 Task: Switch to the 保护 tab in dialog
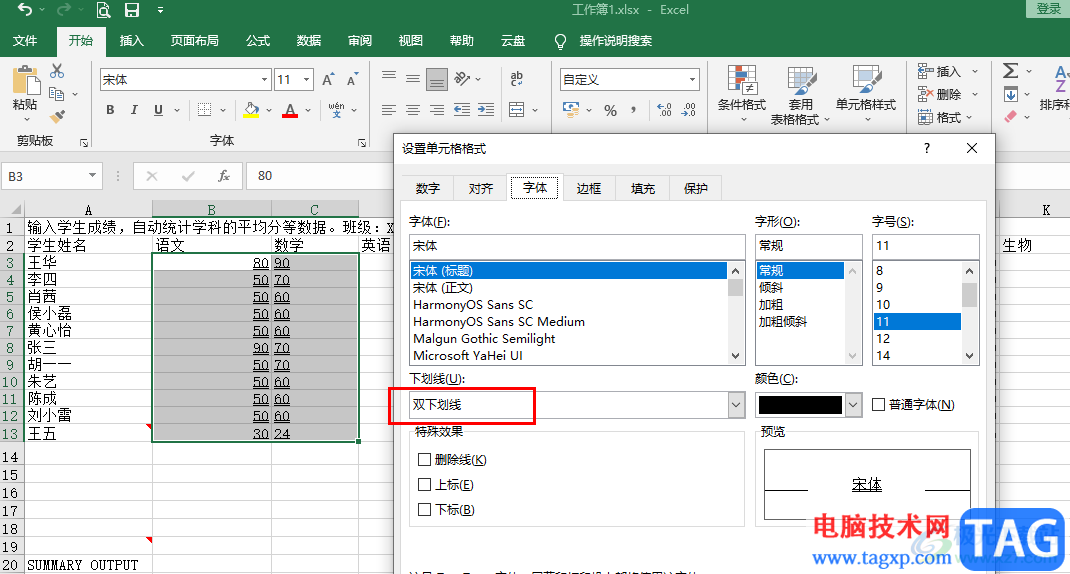click(x=695, y=188)
